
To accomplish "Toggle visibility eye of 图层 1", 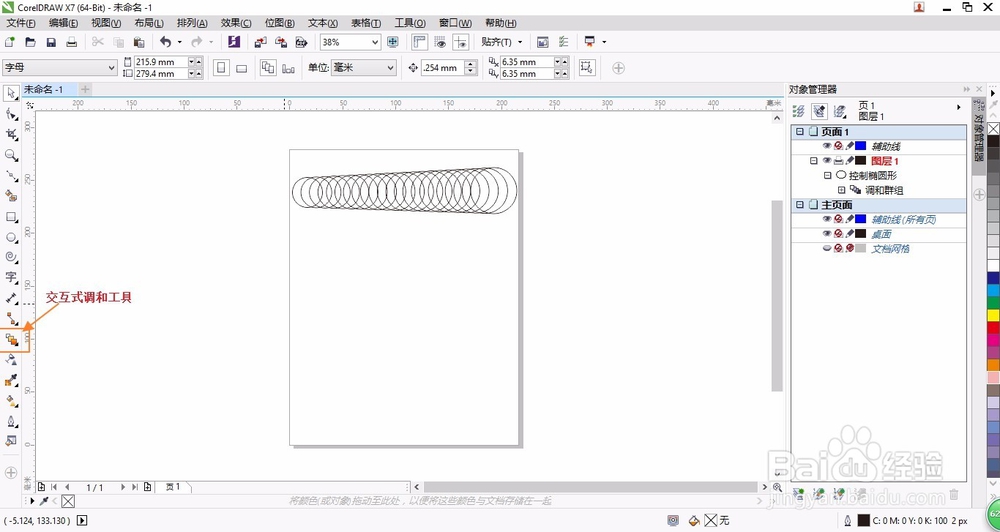I will click(x=827, y=161).
